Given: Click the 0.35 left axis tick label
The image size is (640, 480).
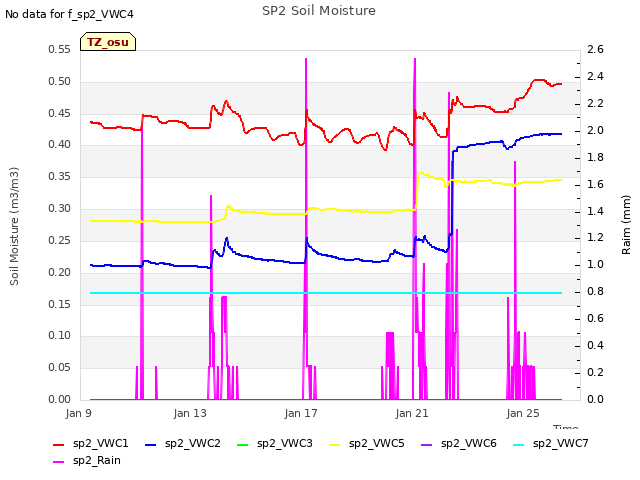Looking at the screenshot, I should (x=60, y=176).
